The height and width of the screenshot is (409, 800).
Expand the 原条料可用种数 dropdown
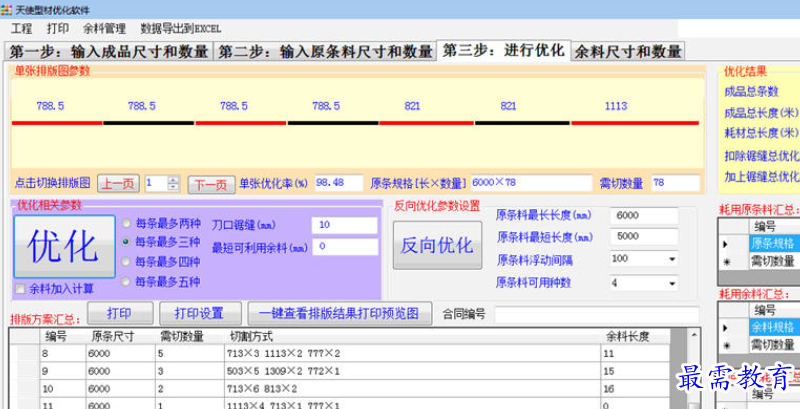tap(671, 283)
